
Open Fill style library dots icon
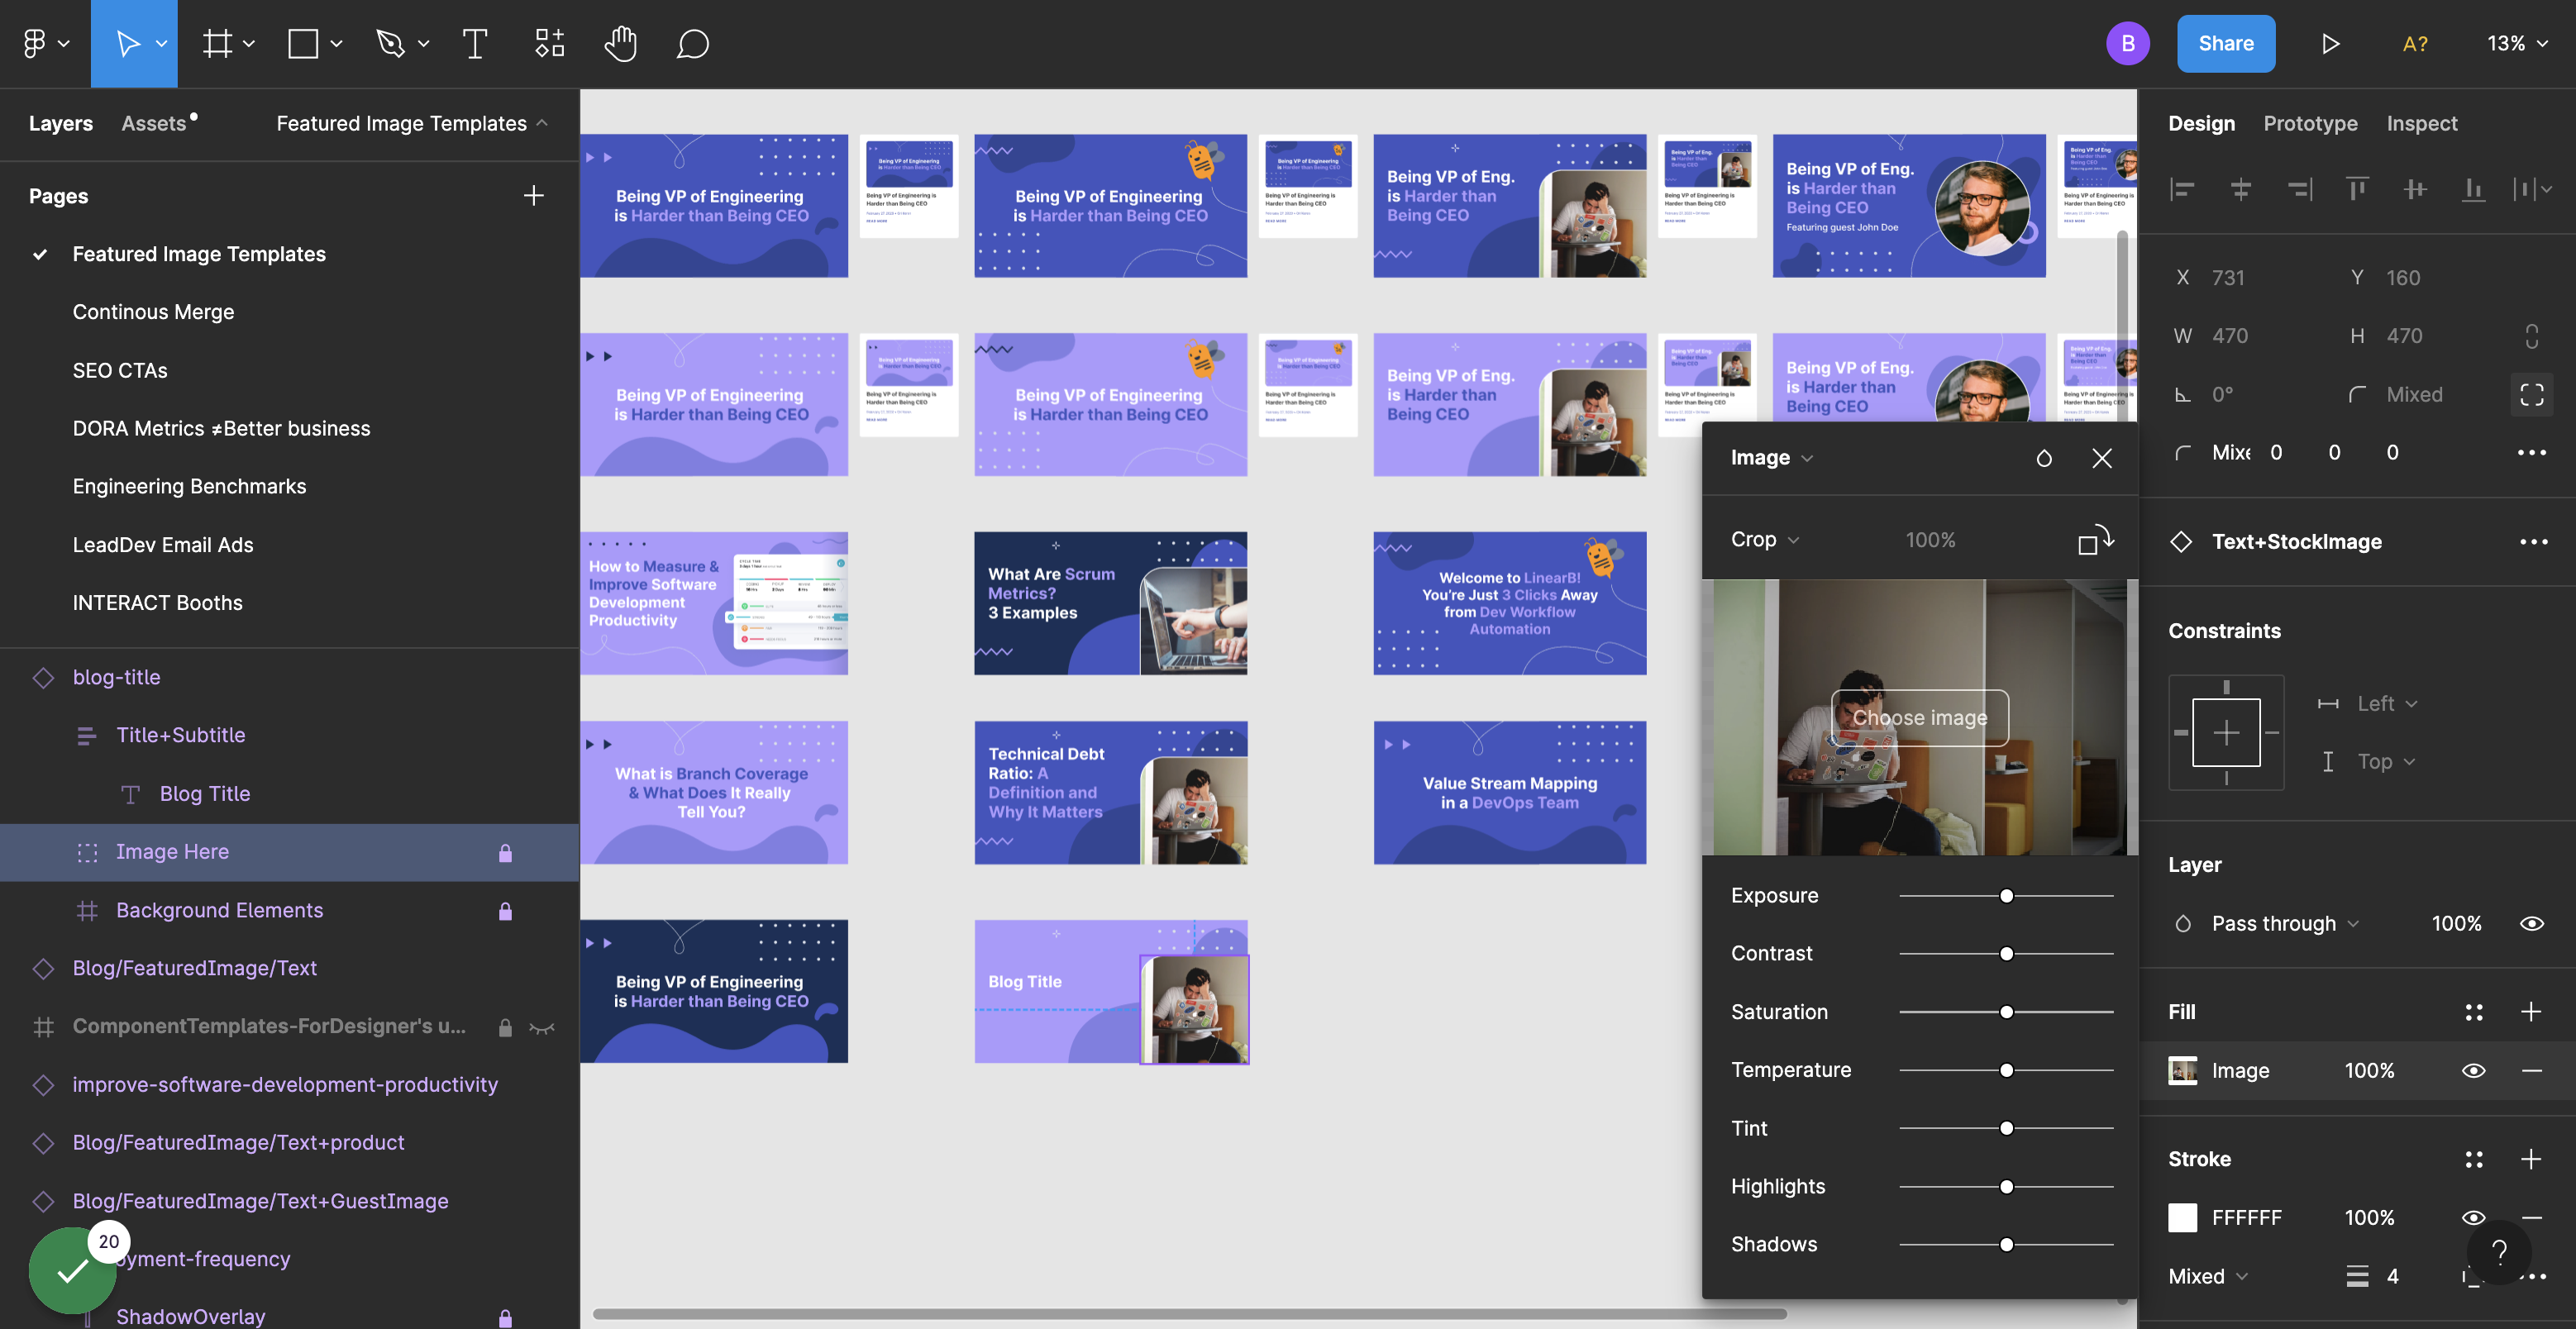(2474, 1012)
